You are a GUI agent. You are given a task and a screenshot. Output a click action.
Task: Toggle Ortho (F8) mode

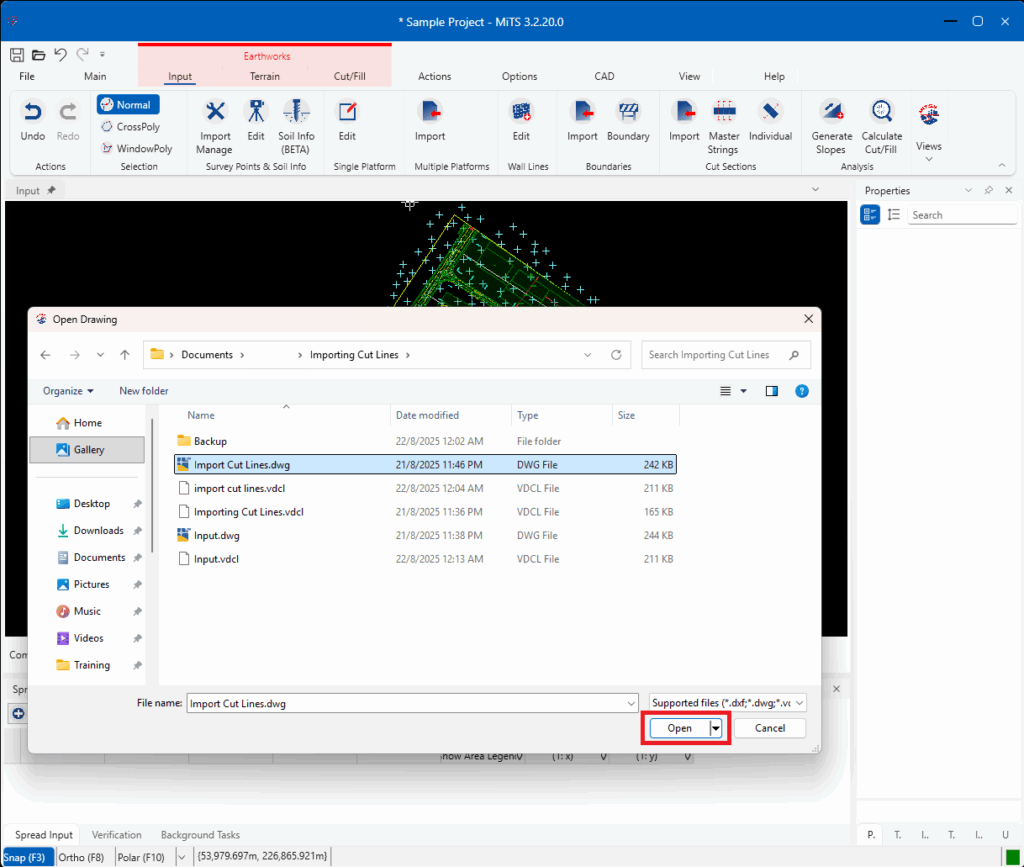[x=81, y=857]
